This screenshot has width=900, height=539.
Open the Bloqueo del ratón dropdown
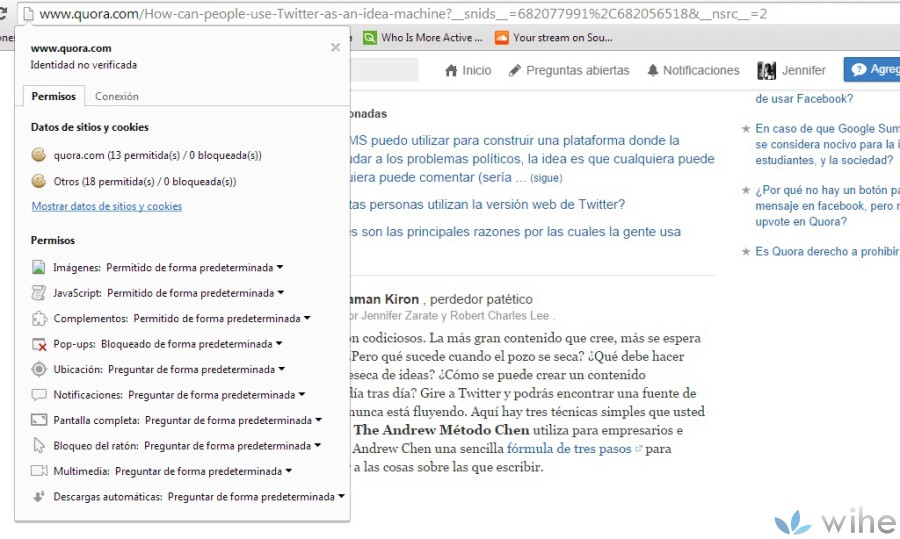tap(232, 445)
